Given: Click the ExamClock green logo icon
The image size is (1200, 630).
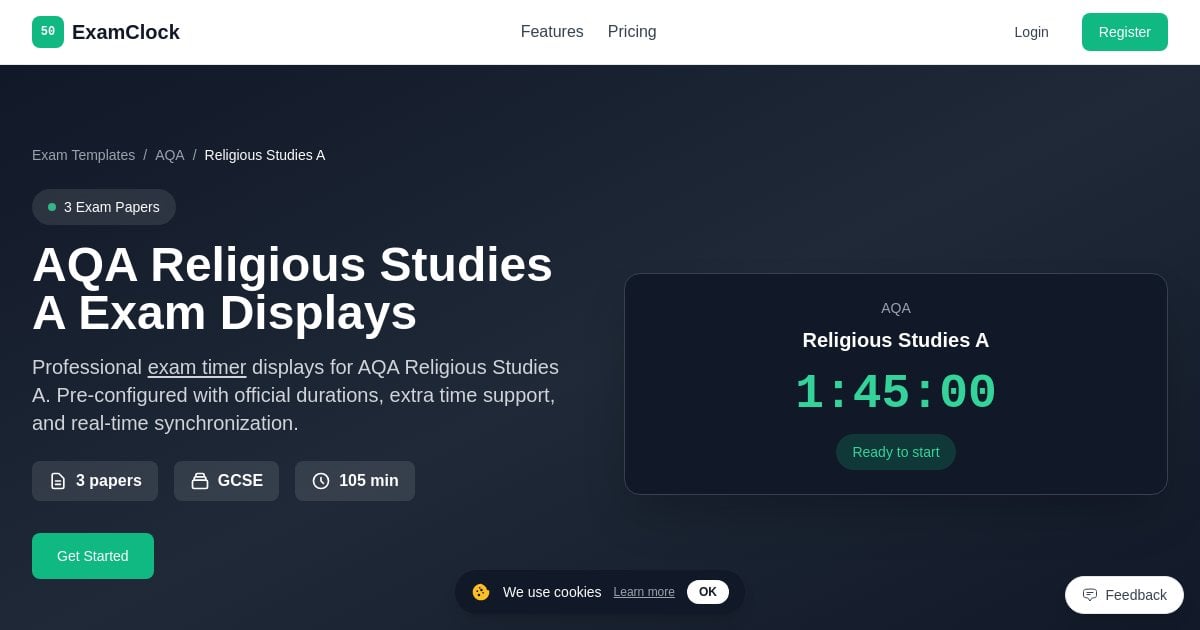Looking at the screenshot, I should click(x=48, y=32).
